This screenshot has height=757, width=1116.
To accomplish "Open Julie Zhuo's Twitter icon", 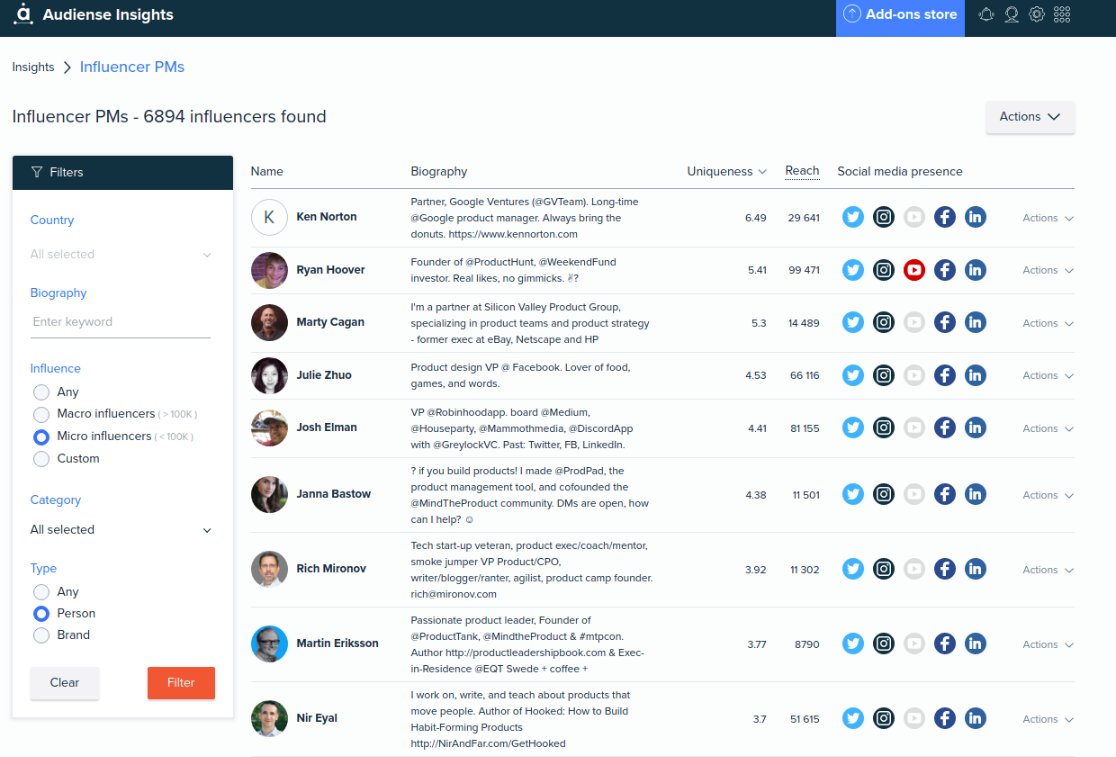I will click(853, 375).
